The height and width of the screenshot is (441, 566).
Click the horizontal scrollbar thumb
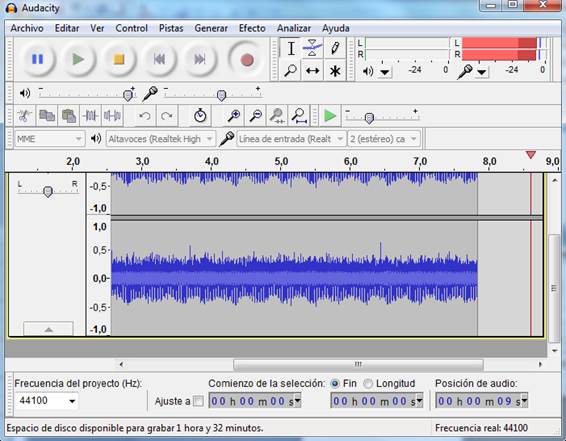[x=358, y=364]
